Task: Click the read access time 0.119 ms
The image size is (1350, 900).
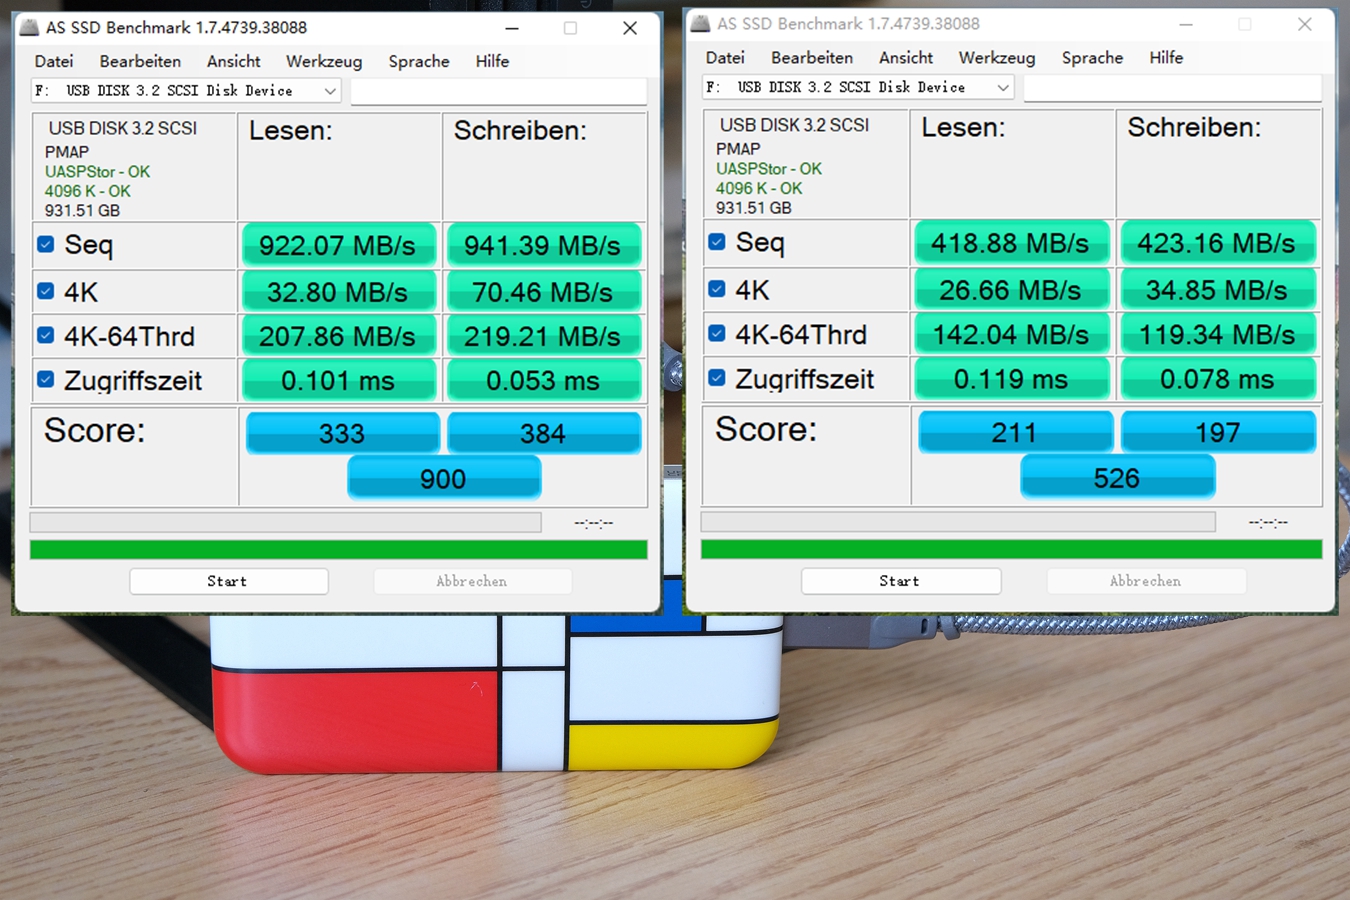Action: [x=1011, y=379]
